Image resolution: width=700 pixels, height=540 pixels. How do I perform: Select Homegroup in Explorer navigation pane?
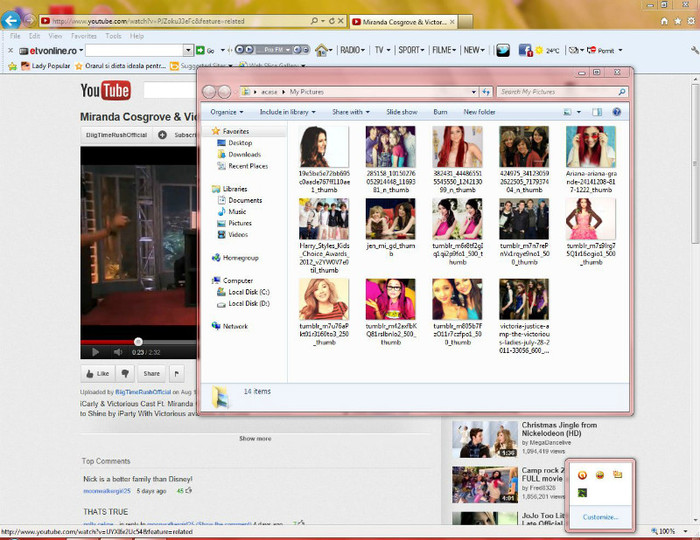[240, 258]
